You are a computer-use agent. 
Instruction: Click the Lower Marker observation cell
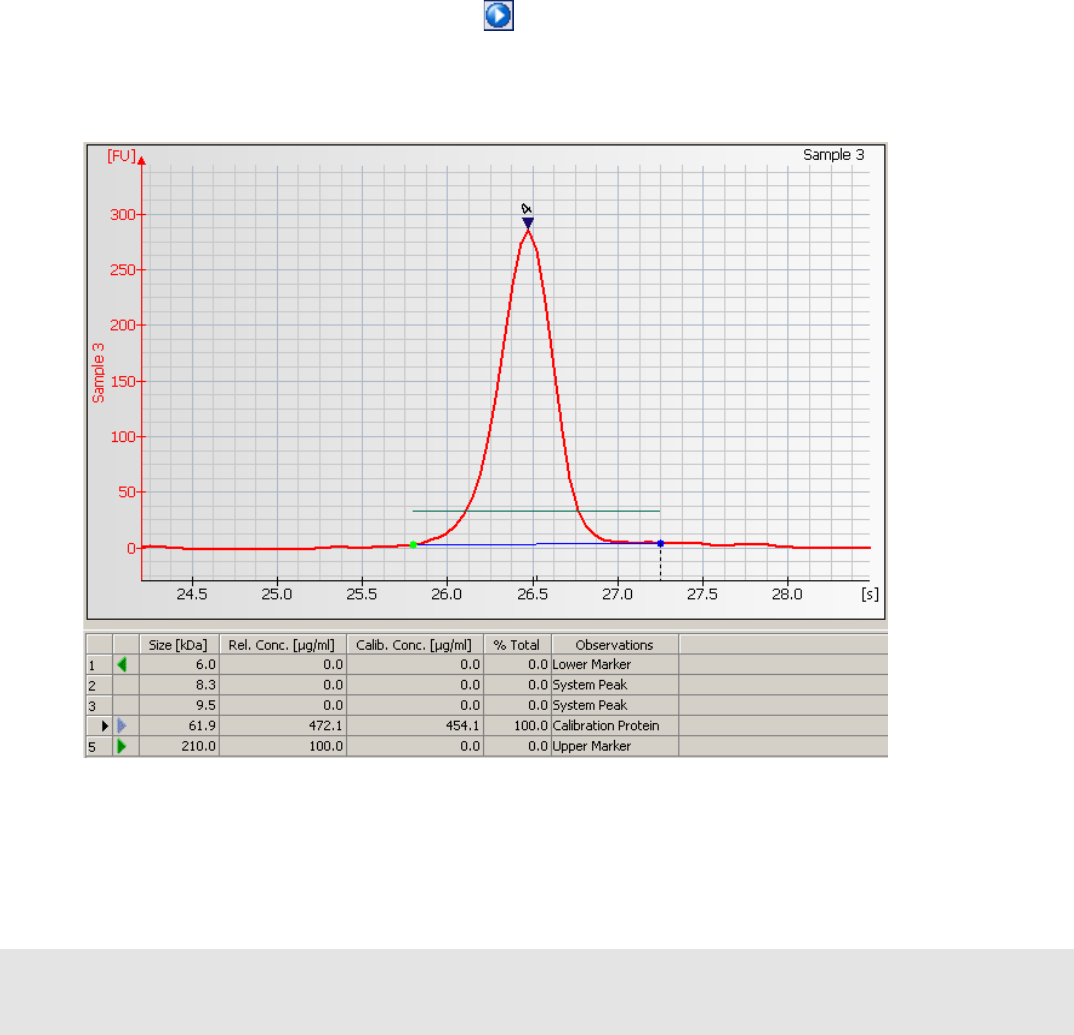click(614, 664)
